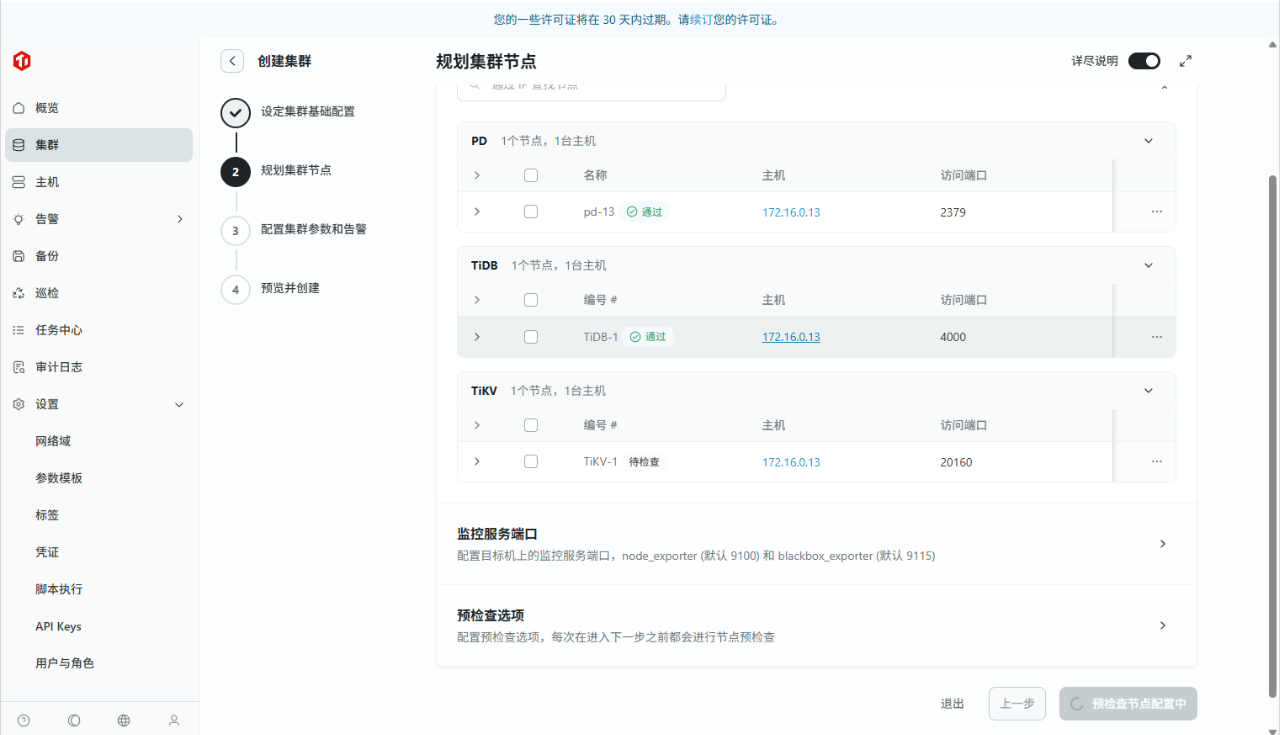
Task: Select step 4 预览并创建
Action: 290,288
